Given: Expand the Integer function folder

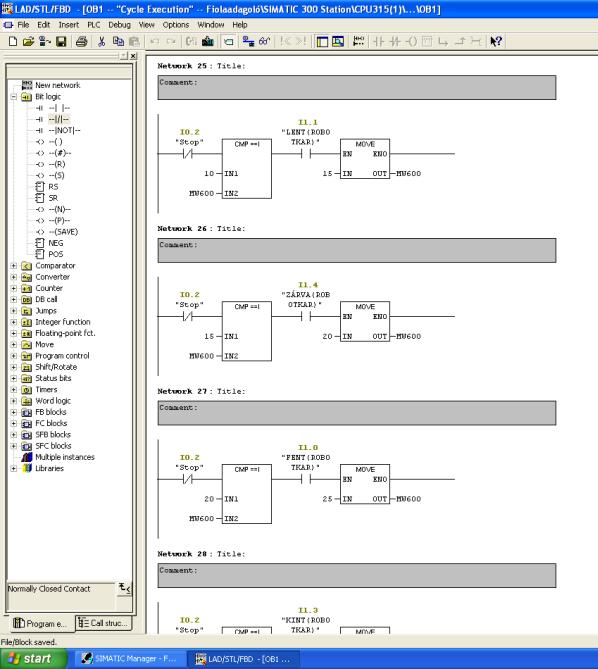Looking at the screenshot, I should (14, 322).
